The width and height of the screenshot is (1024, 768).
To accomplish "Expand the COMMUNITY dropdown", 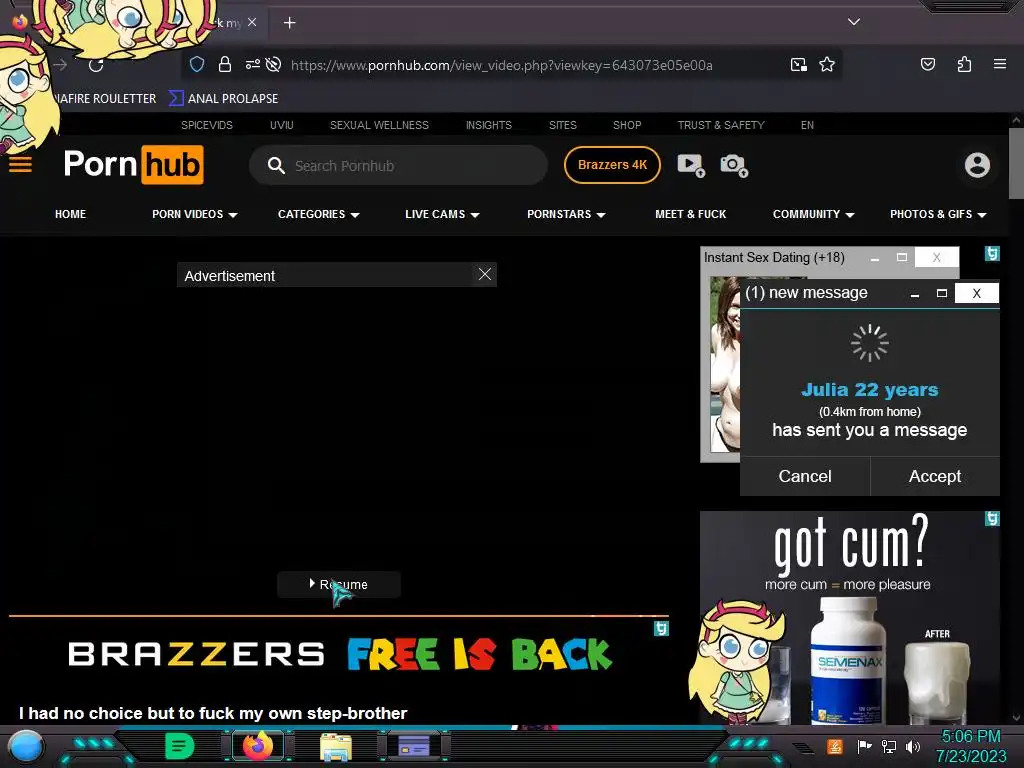I will 813,214.
